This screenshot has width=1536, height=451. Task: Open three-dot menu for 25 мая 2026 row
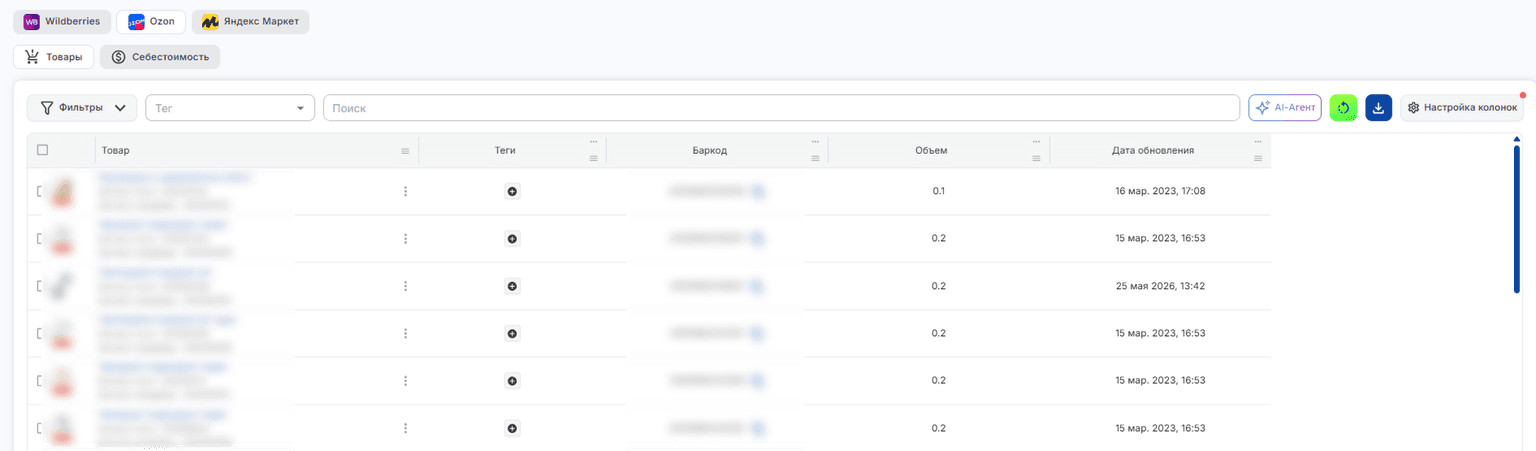405,286
